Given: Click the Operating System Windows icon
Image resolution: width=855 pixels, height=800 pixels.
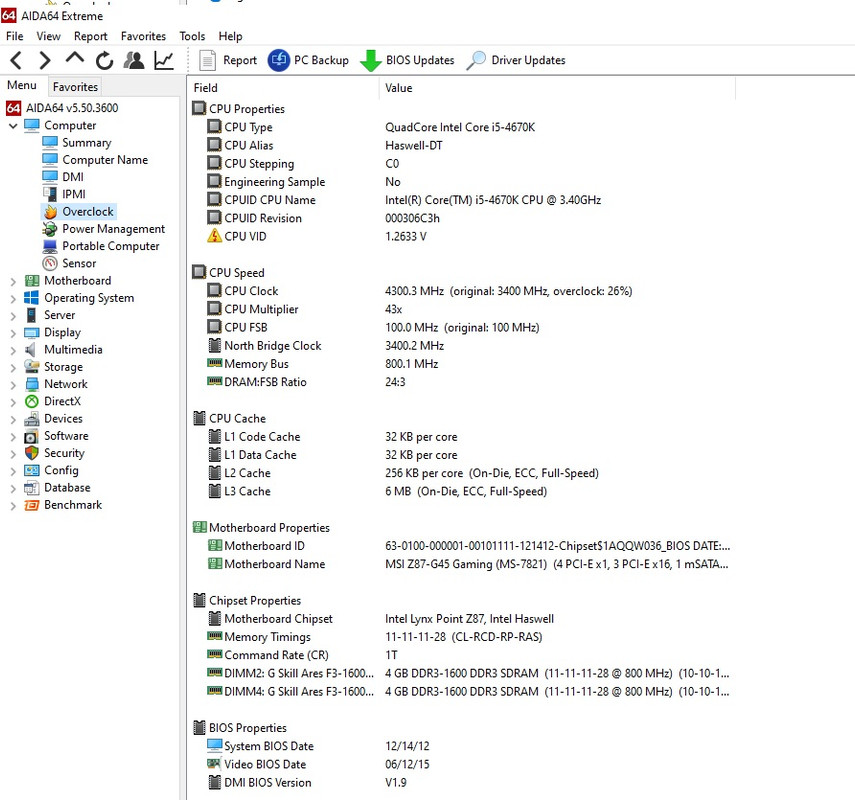Looking at the screenshot, I should pyautogui.click(x=32, y=298).
